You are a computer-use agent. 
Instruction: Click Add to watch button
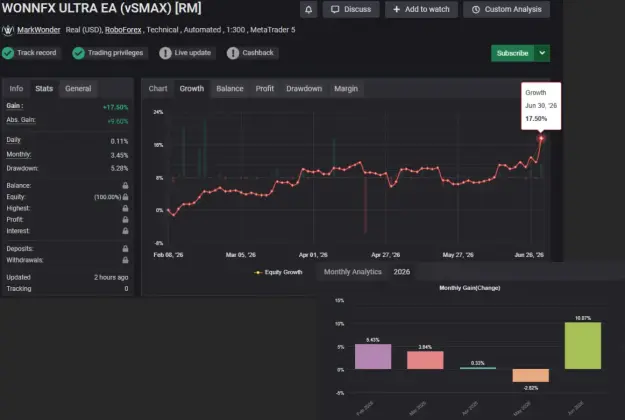tap(421, 9)
